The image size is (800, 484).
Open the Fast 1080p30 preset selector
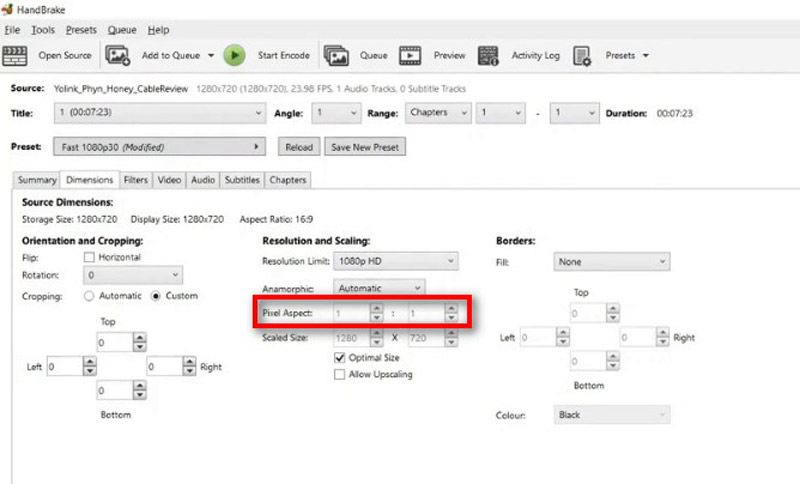160,147
